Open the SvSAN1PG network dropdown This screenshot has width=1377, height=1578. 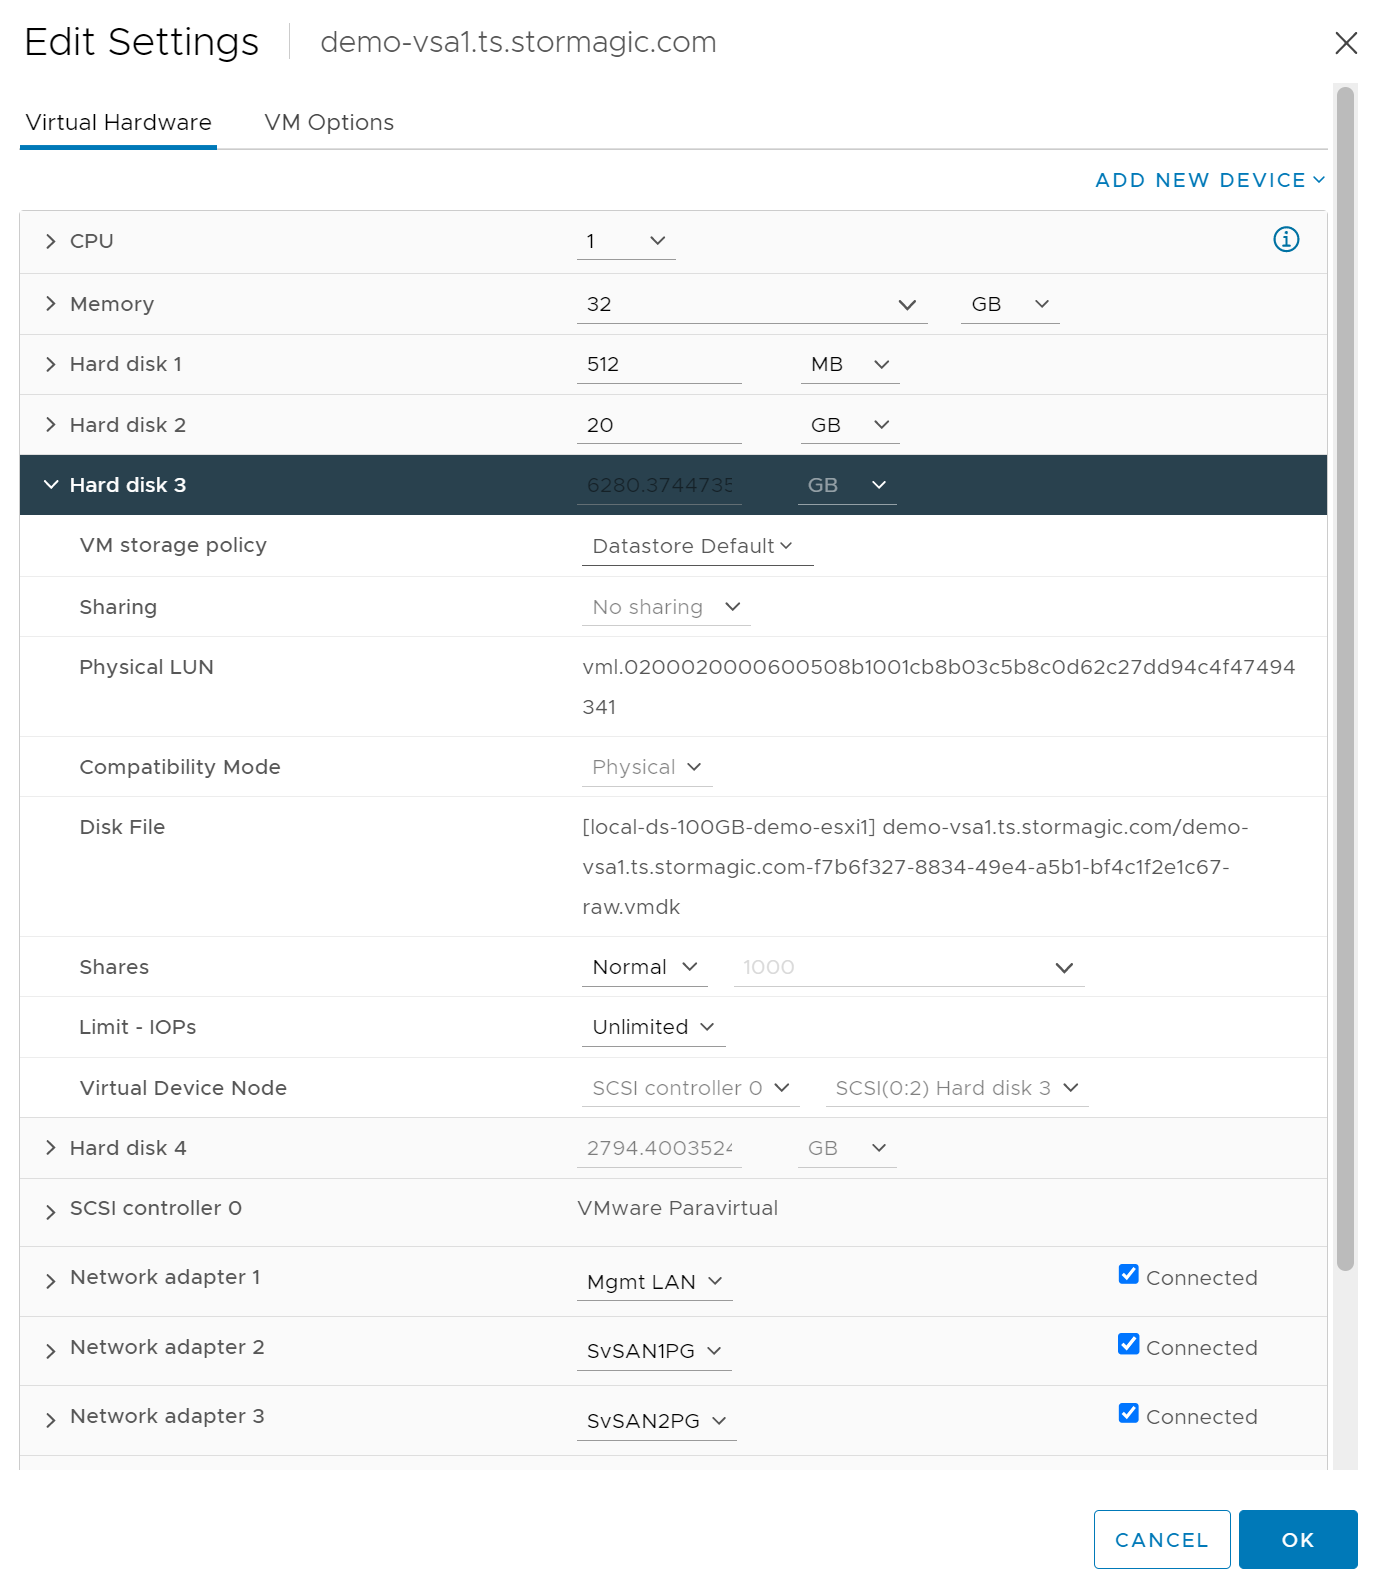pyautogui.click(x=654, y=1351)
